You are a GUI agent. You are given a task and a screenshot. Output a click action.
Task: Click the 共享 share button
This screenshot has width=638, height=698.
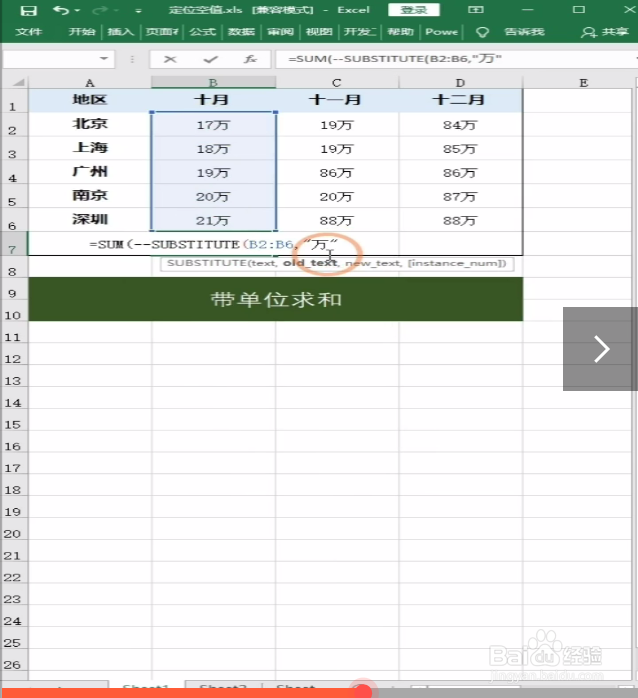click(x=605, y=32)
